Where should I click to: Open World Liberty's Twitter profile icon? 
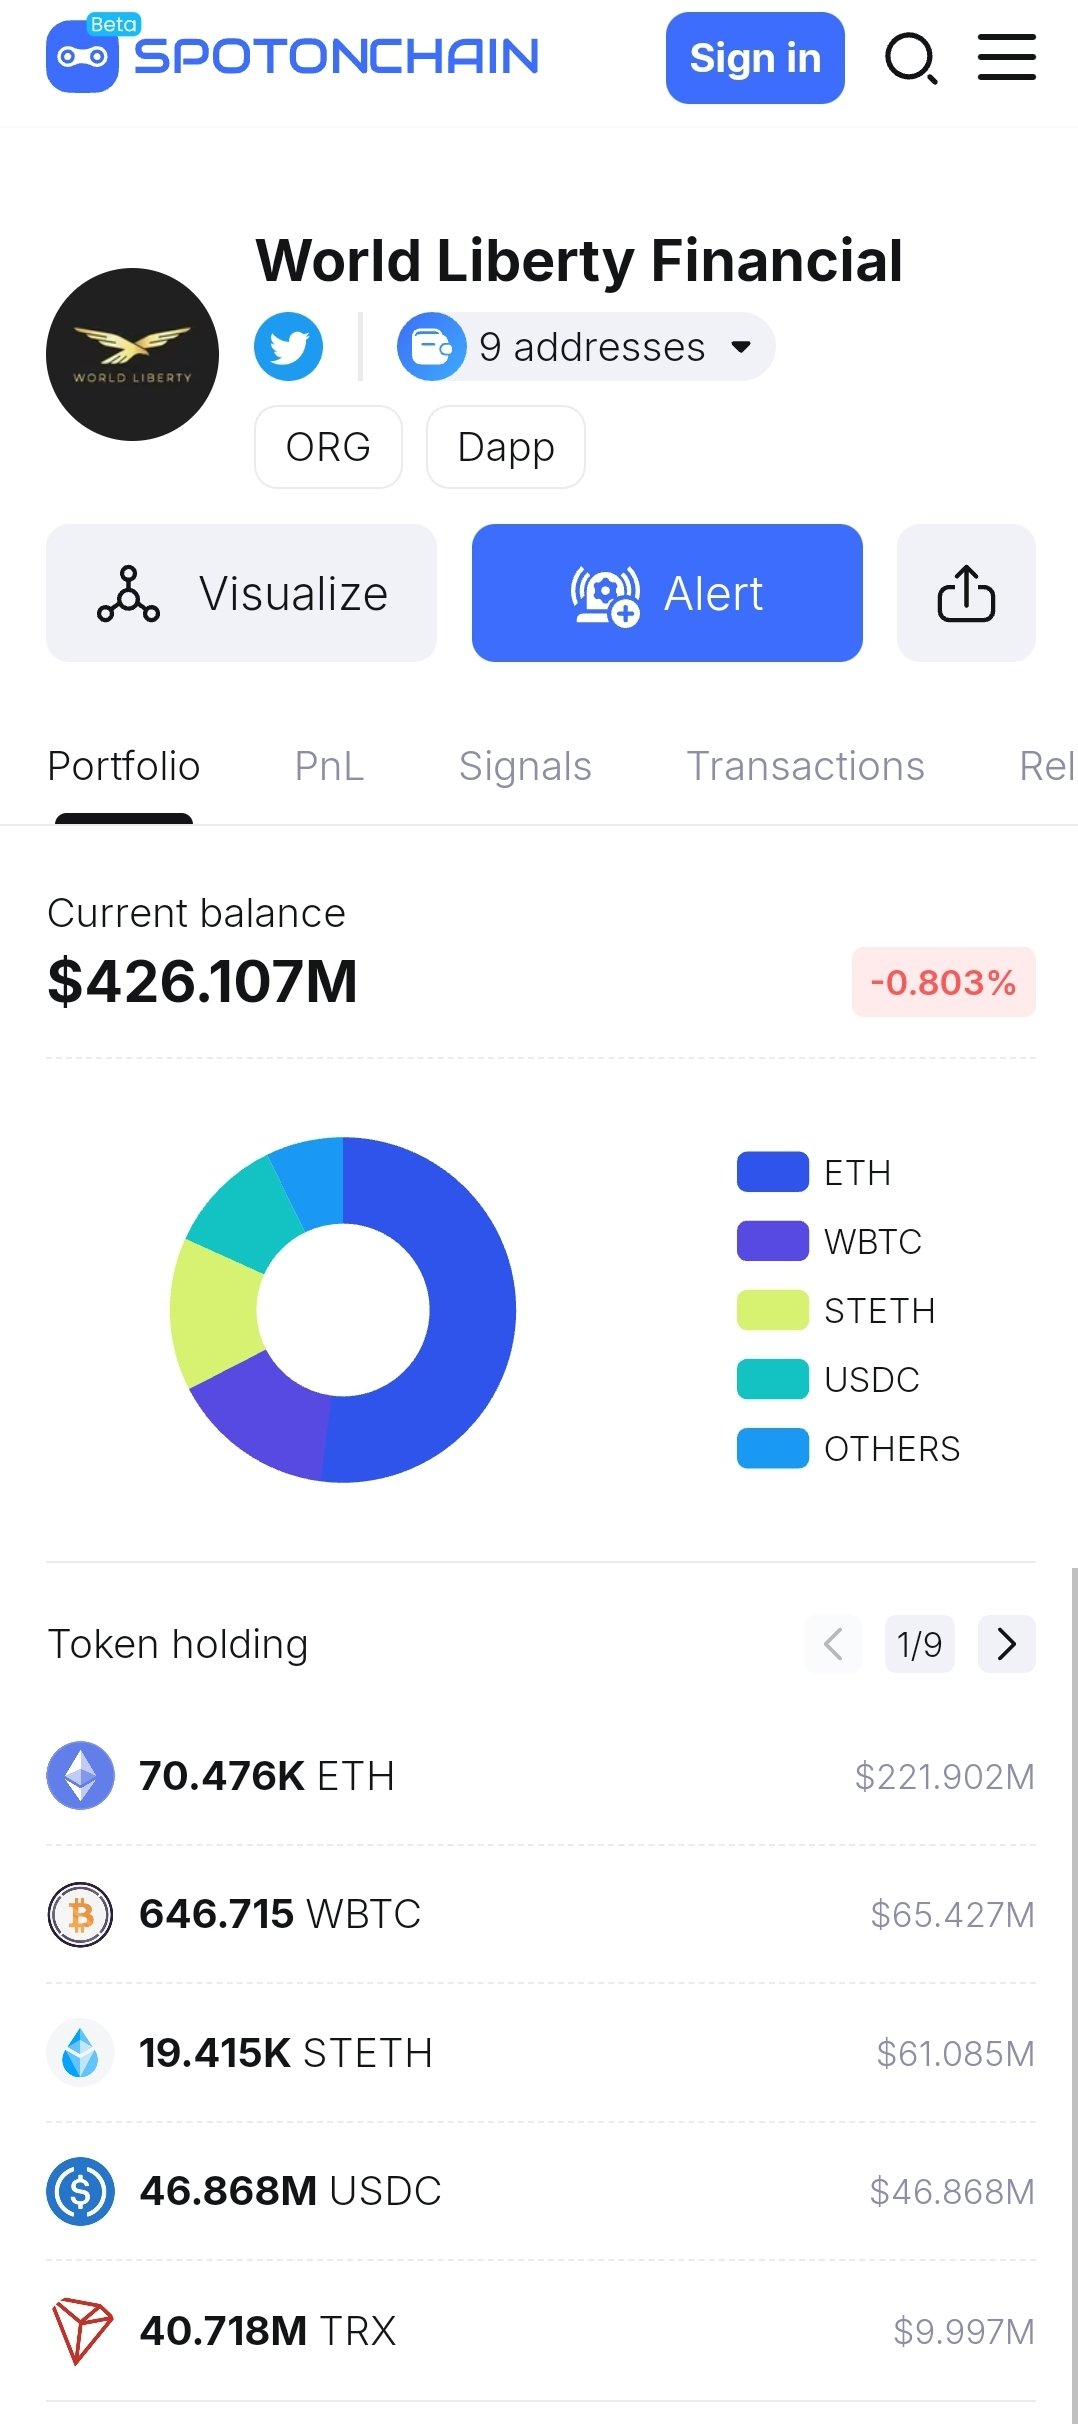(288, 347)
